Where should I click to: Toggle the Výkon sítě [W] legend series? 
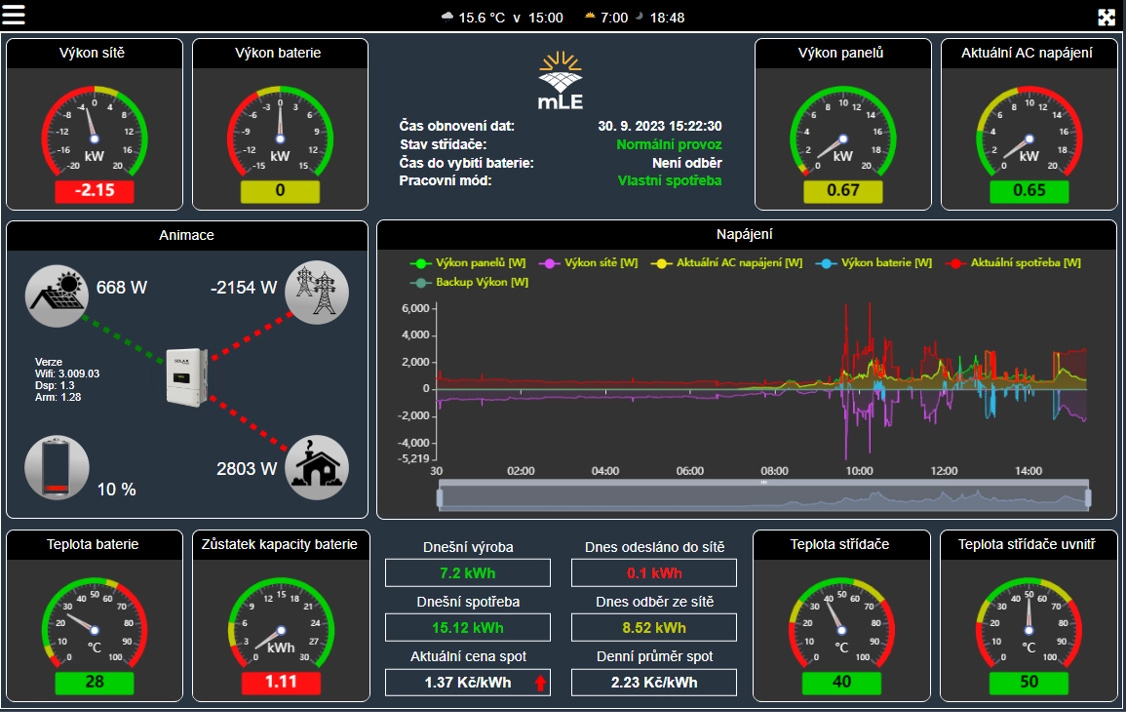point(590,263)
